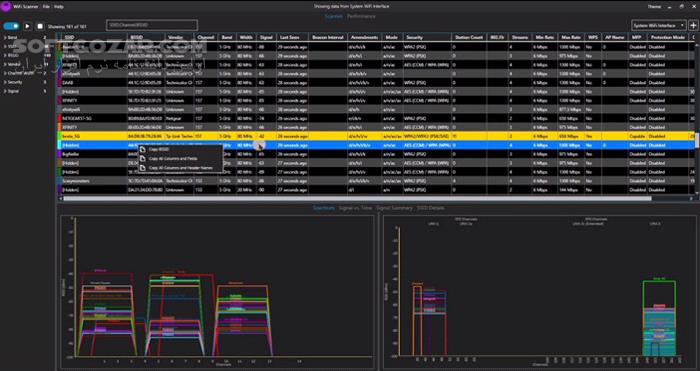Click the Theme button in title bar
The width and height of the screenshot is (700, 371).
tap(654, 7)
